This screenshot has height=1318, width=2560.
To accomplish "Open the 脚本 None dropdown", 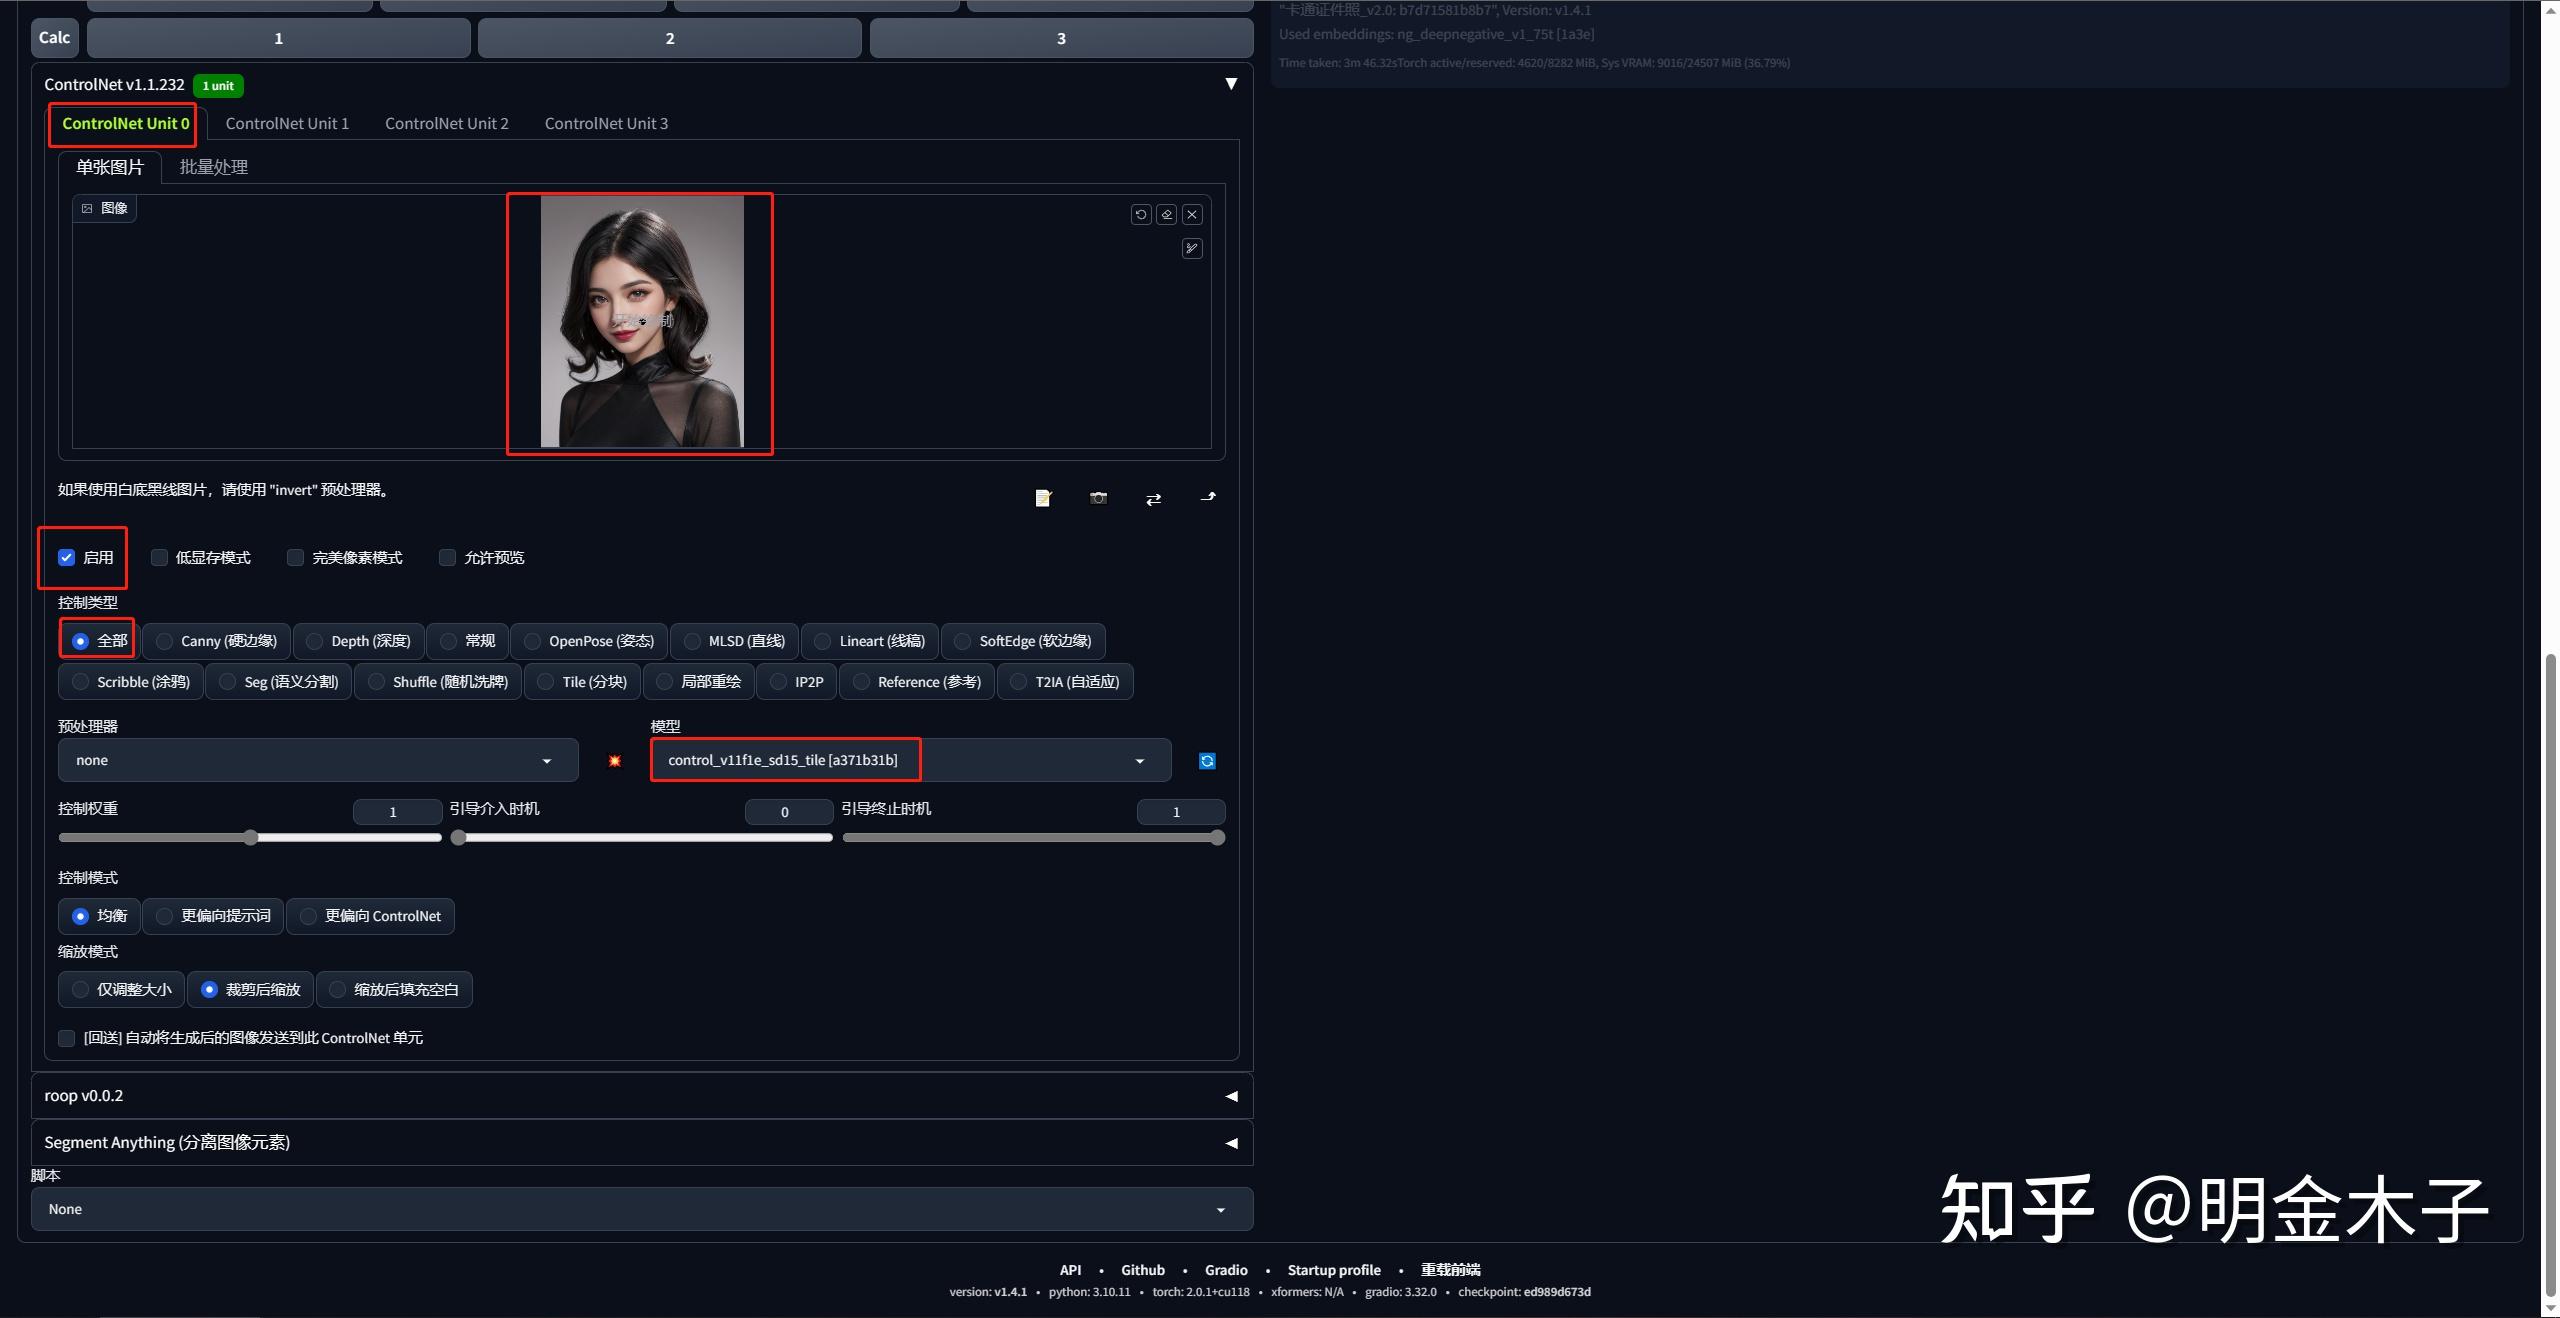I will pyautogui.click(x=641, y=1209).
